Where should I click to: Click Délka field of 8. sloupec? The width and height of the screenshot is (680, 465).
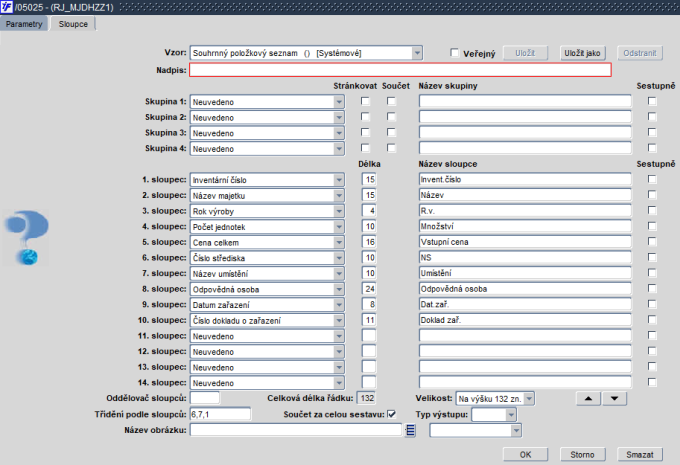pyautogui.click(x=369, y=288)
